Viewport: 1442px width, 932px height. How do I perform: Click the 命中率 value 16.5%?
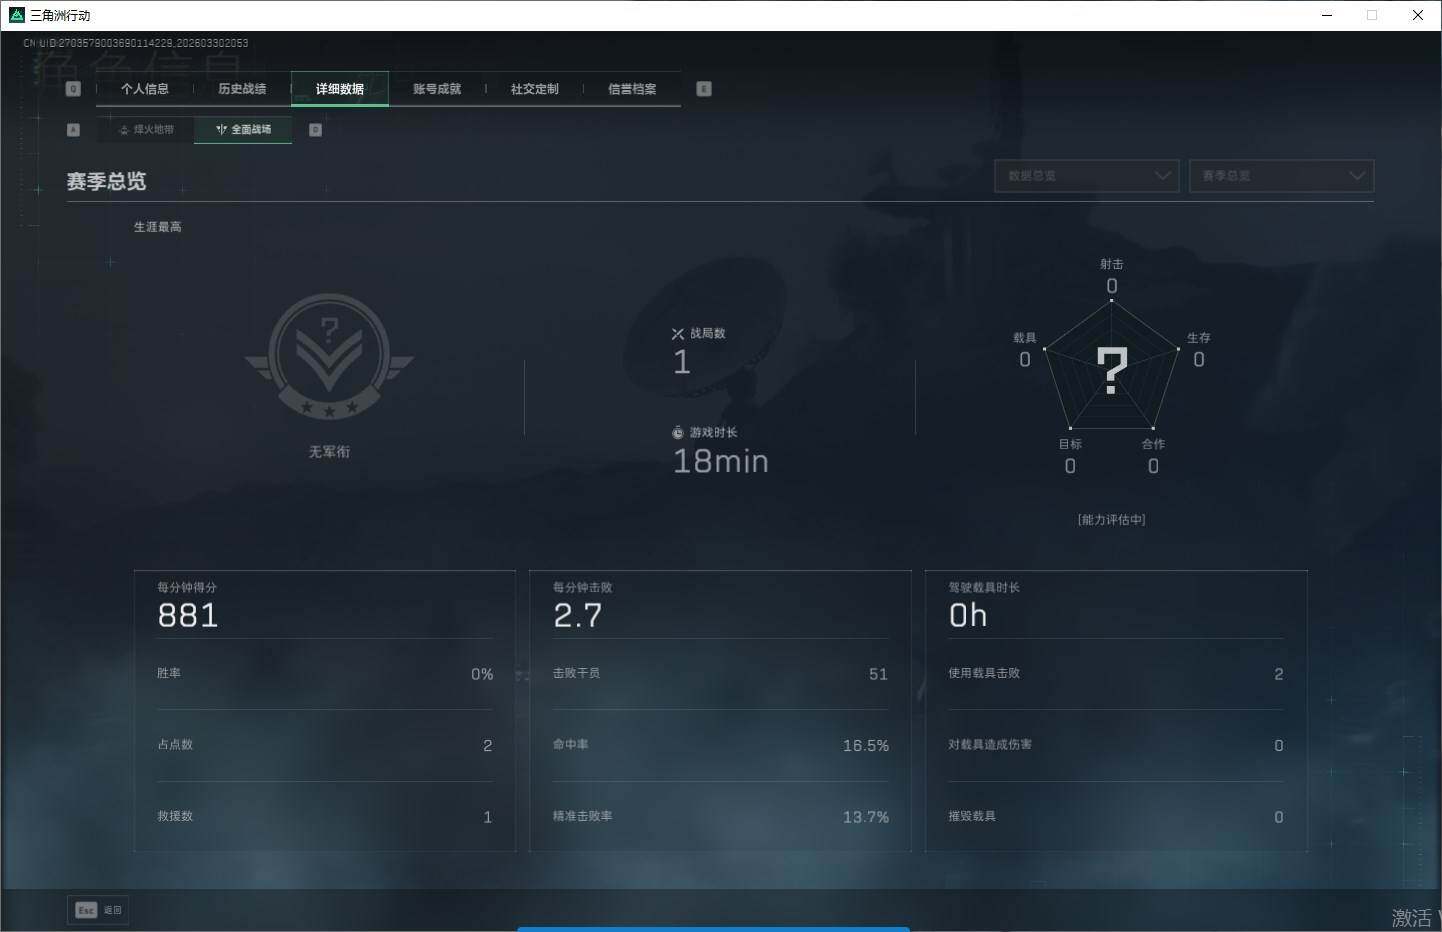(x=866, y=746)
